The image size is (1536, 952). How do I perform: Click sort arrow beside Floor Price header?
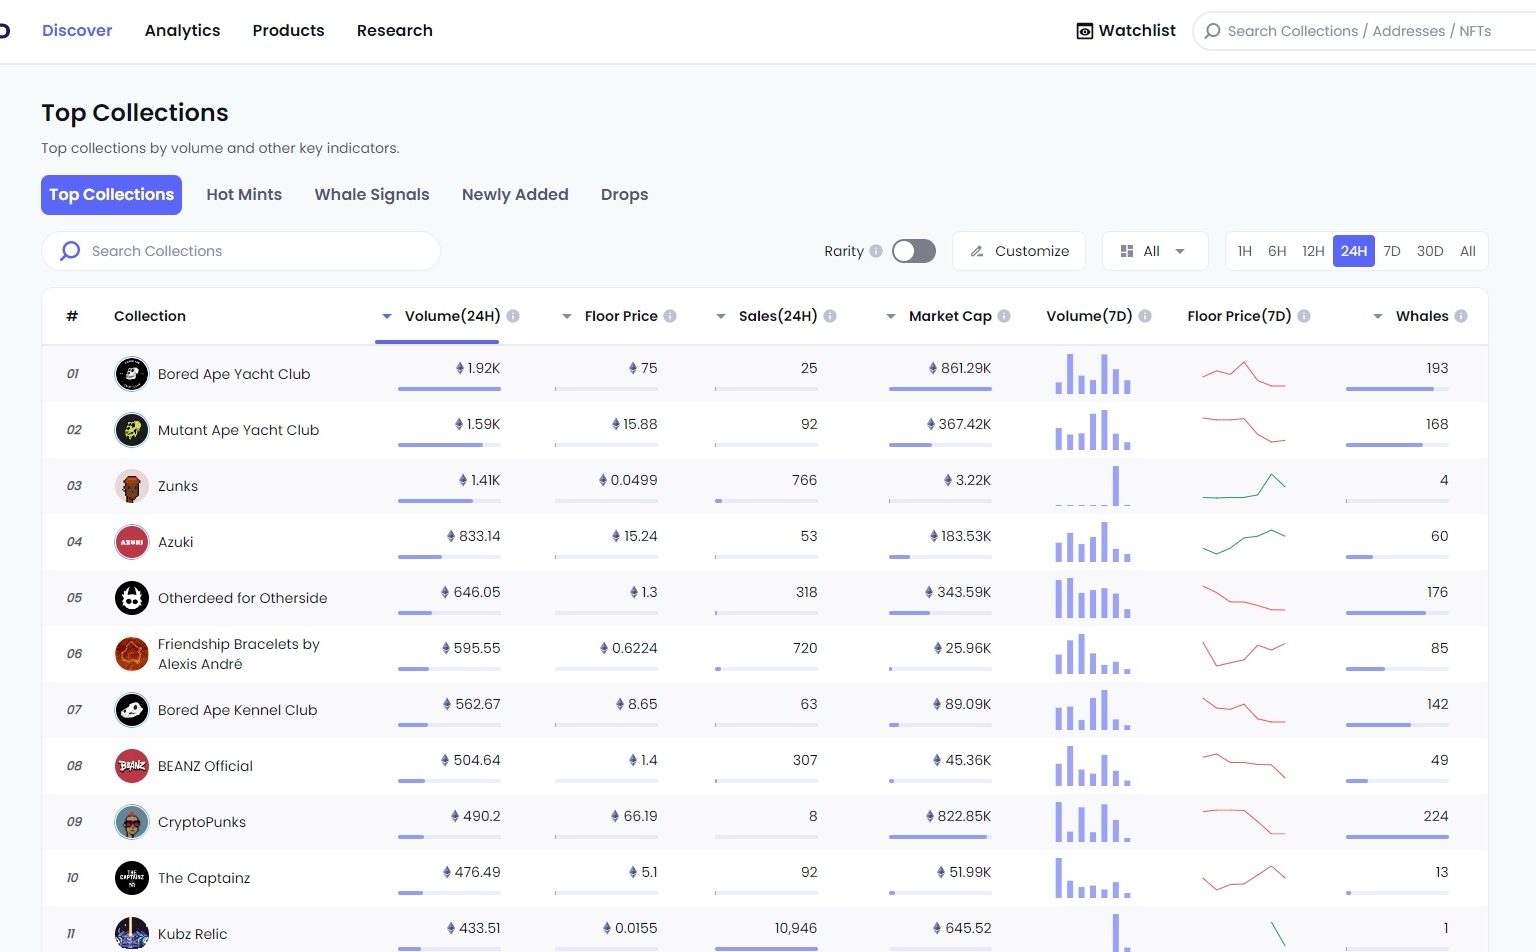566,316
